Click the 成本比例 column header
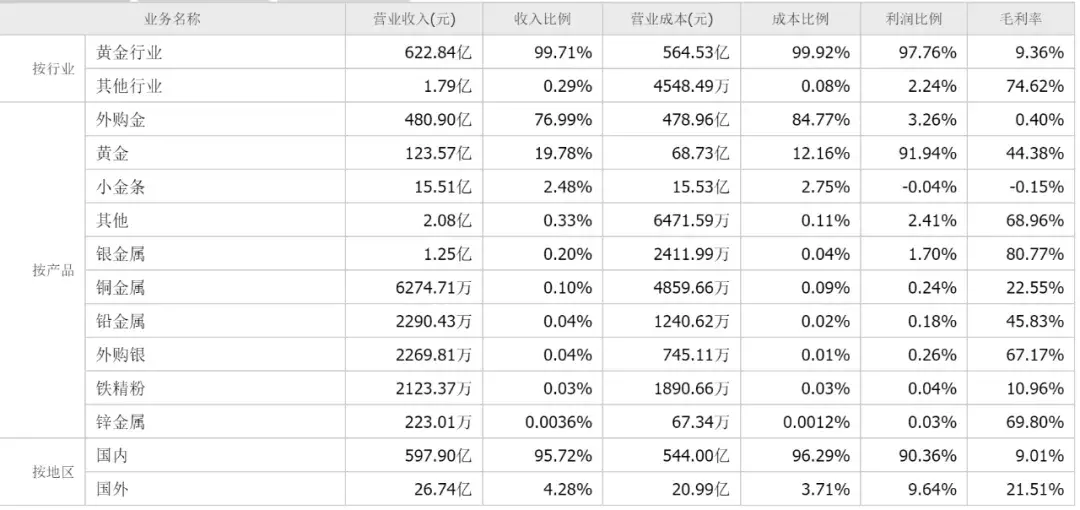Image resolution: width=1080 pixels, height=510 pixels. 800,19
